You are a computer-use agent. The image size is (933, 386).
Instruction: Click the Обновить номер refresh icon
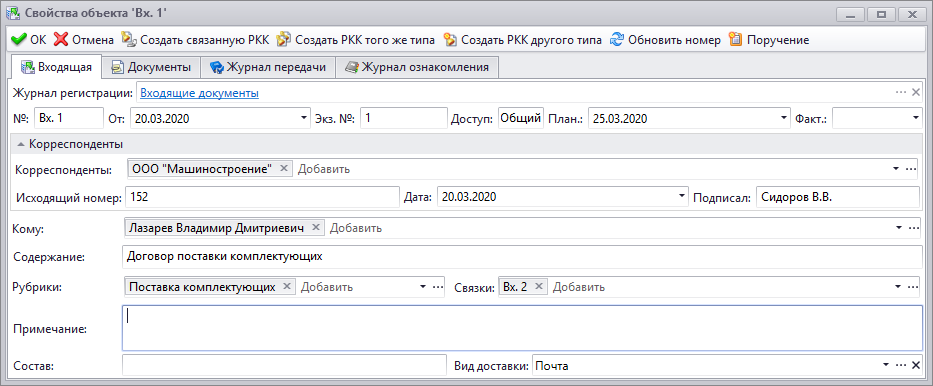[618, 40]
